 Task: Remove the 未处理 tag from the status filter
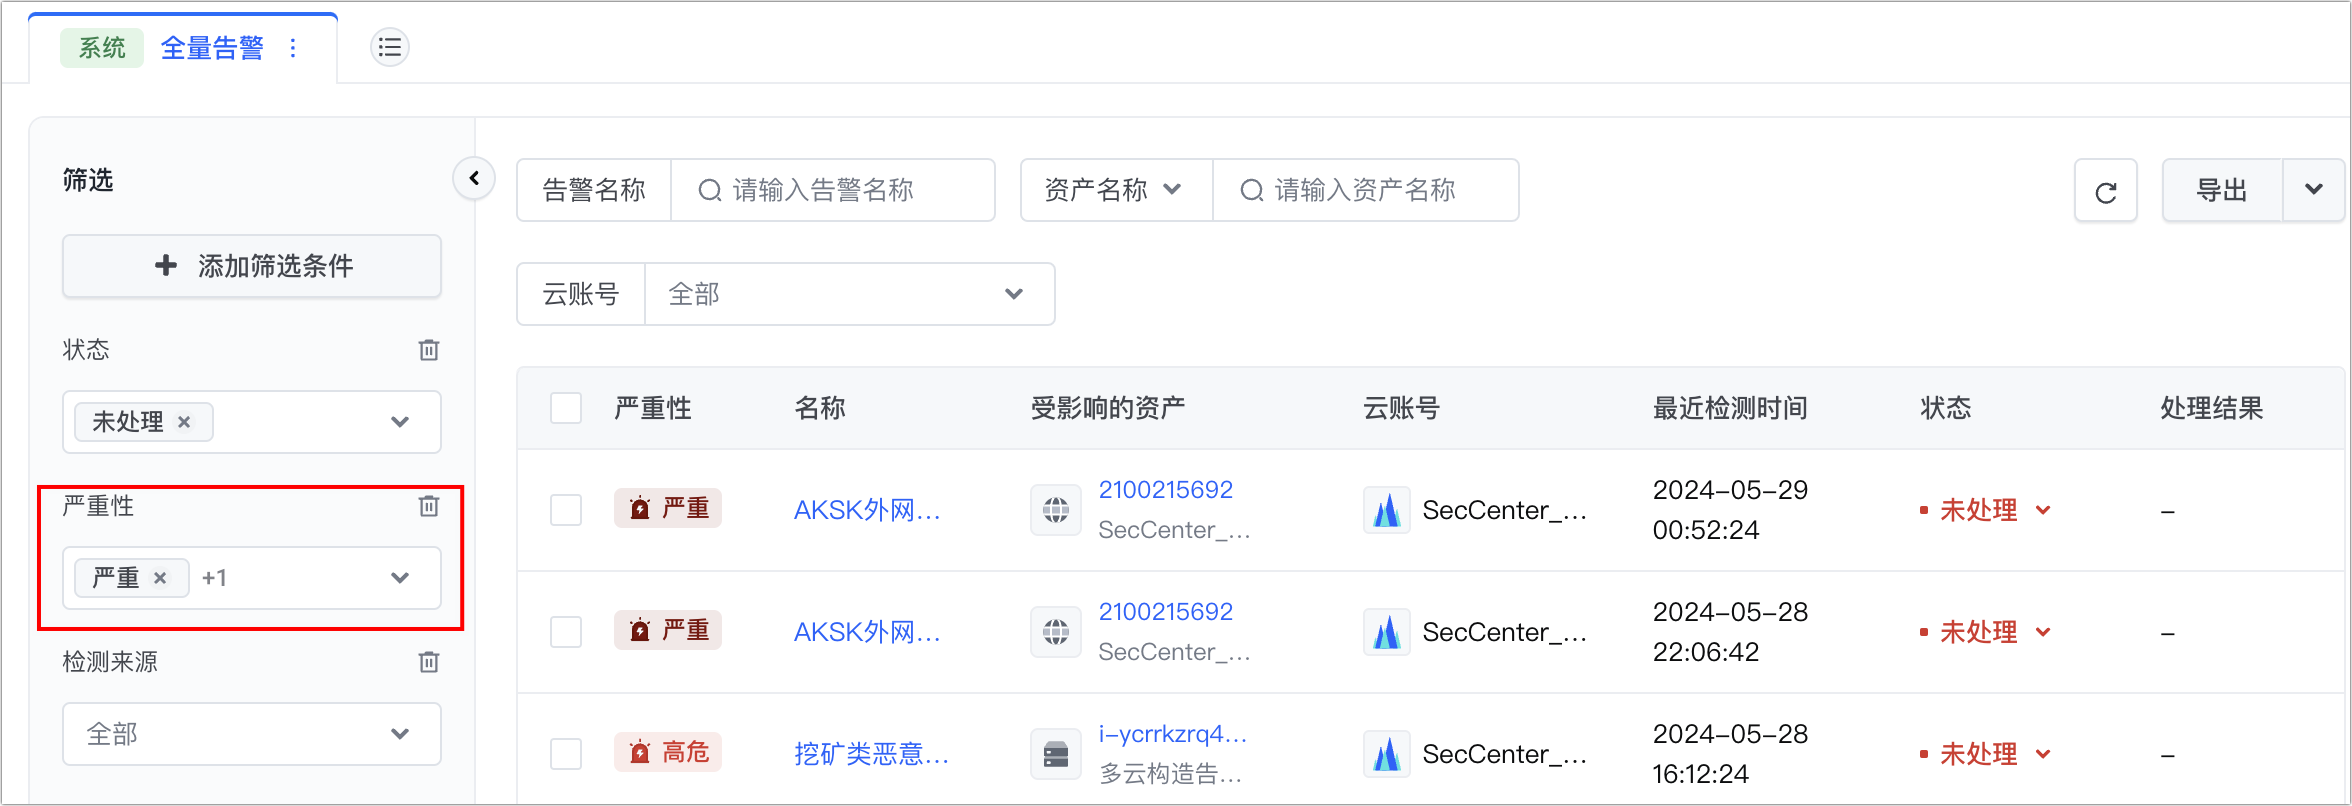tap(184, 422)
